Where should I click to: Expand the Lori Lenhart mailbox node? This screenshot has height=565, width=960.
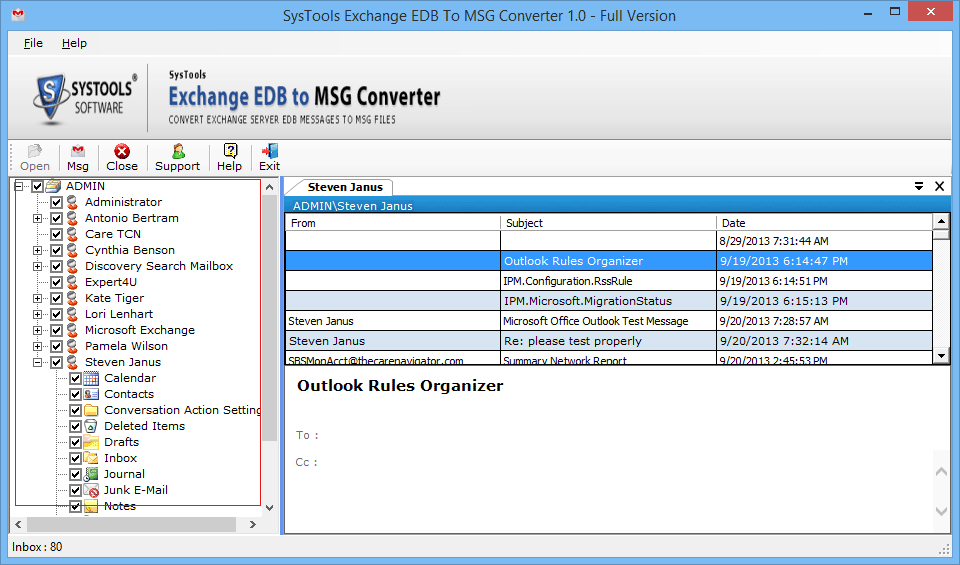(x=38, y=314)
